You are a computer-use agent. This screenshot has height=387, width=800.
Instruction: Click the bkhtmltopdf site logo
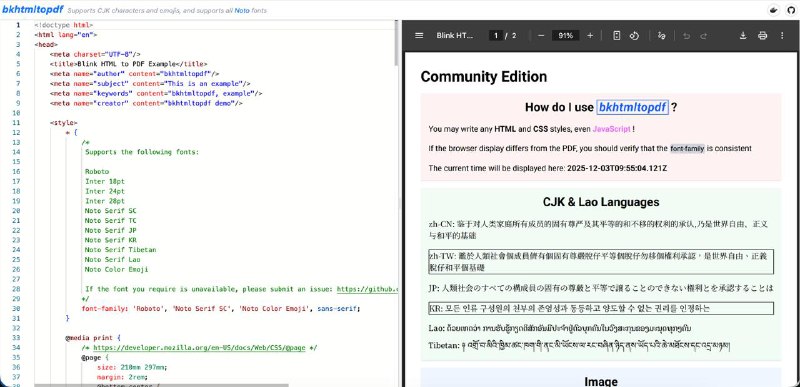(33, 9)
